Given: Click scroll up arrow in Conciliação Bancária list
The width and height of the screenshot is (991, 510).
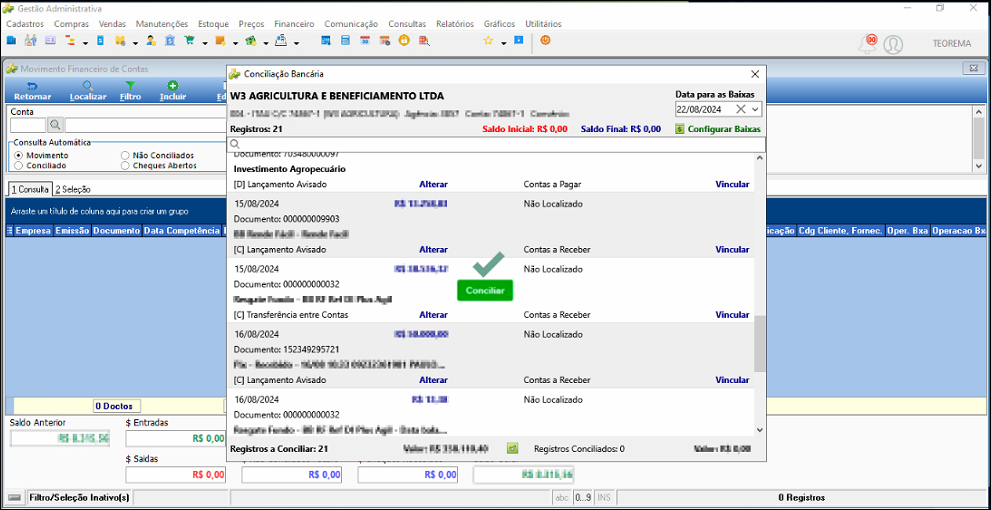Looking at the screenshot, I should (759, 160).
